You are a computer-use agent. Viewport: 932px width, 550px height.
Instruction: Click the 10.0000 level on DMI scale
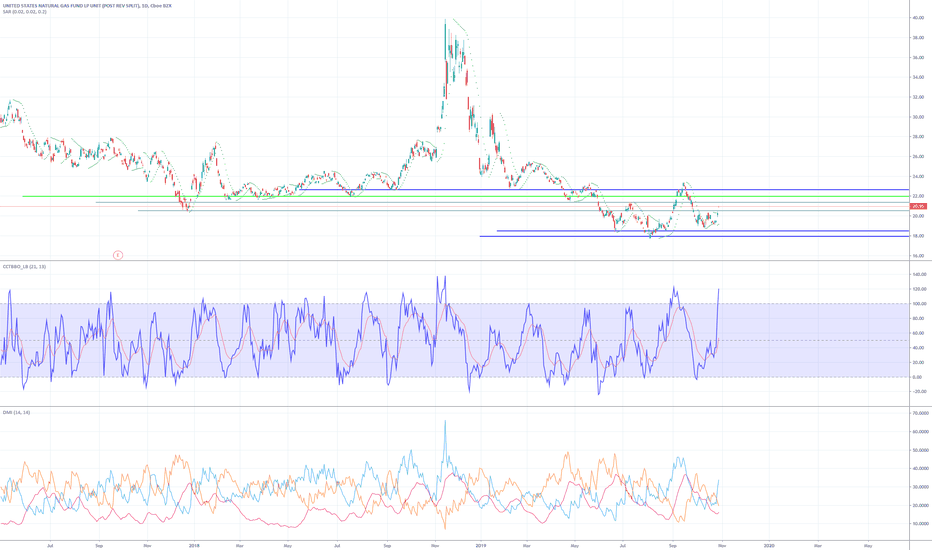click(921, 524)
